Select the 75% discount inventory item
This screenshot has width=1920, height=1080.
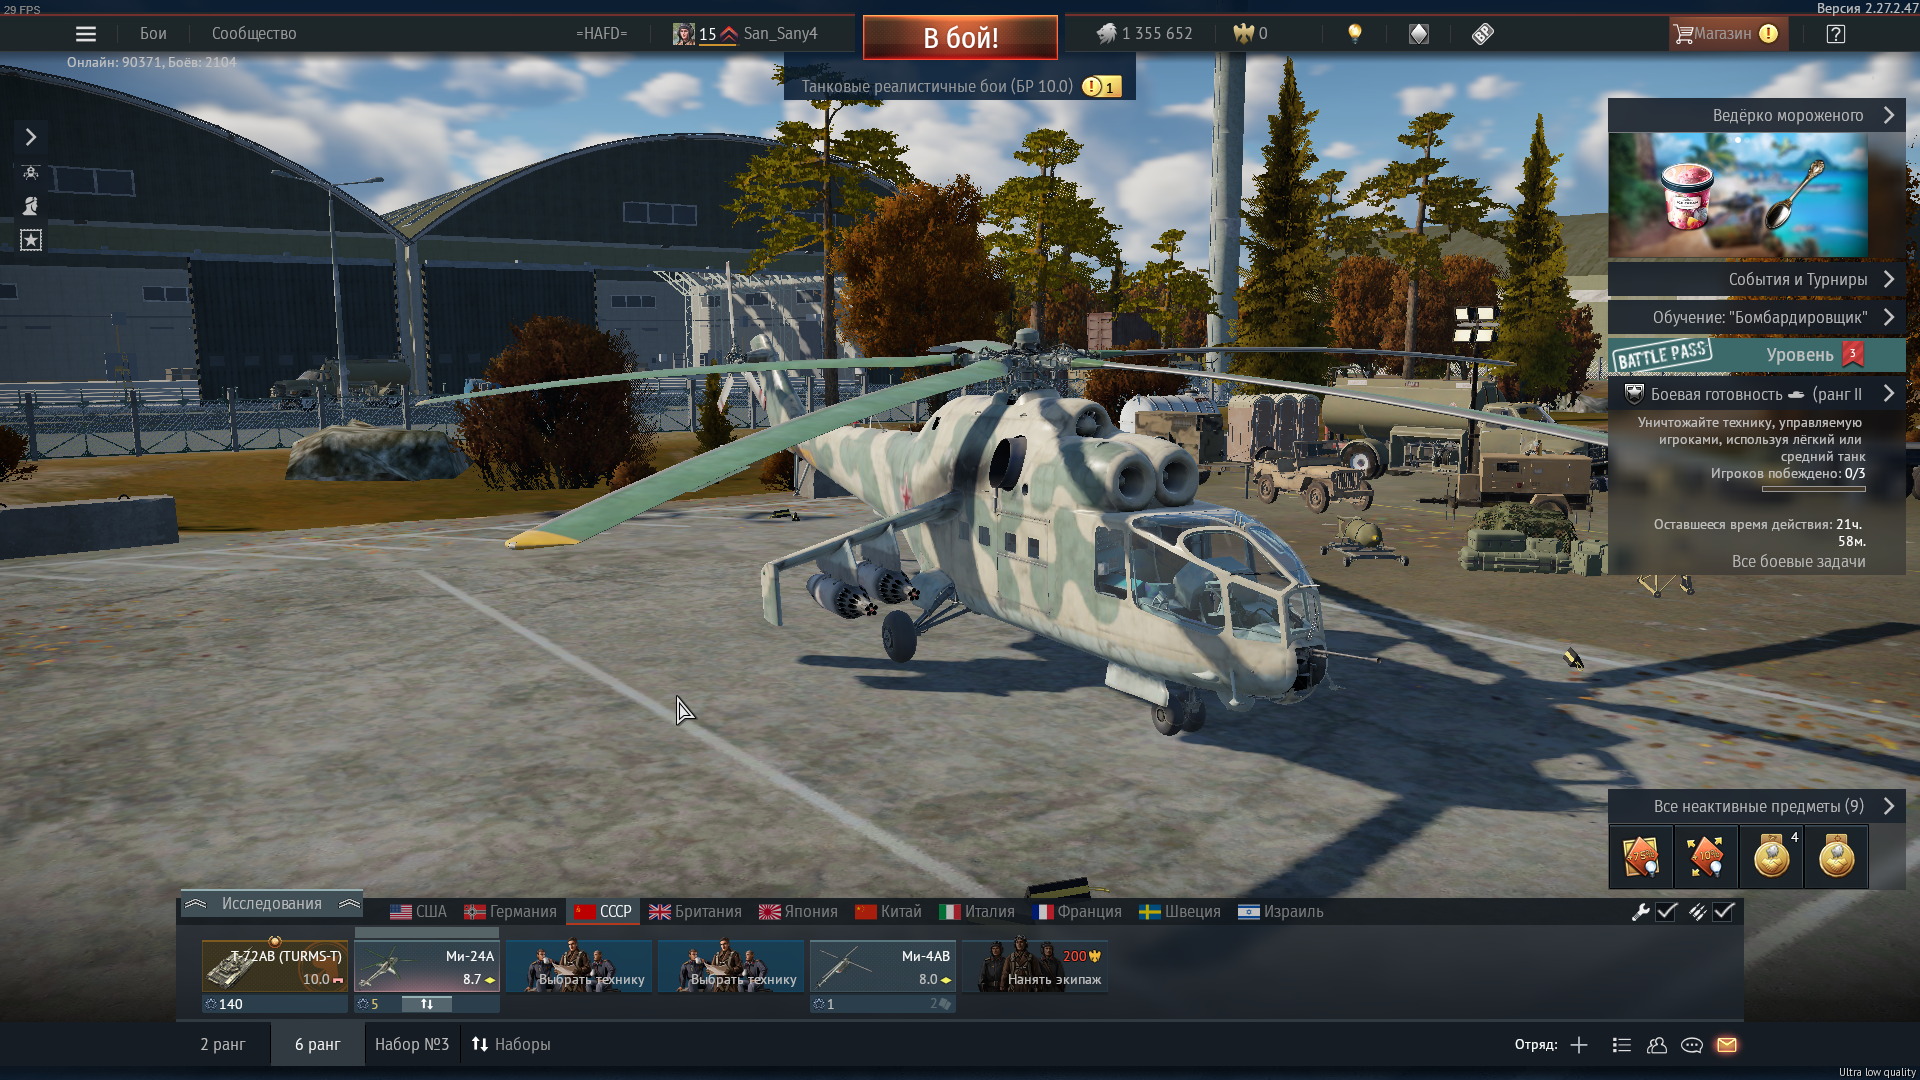coord(1641,857)
